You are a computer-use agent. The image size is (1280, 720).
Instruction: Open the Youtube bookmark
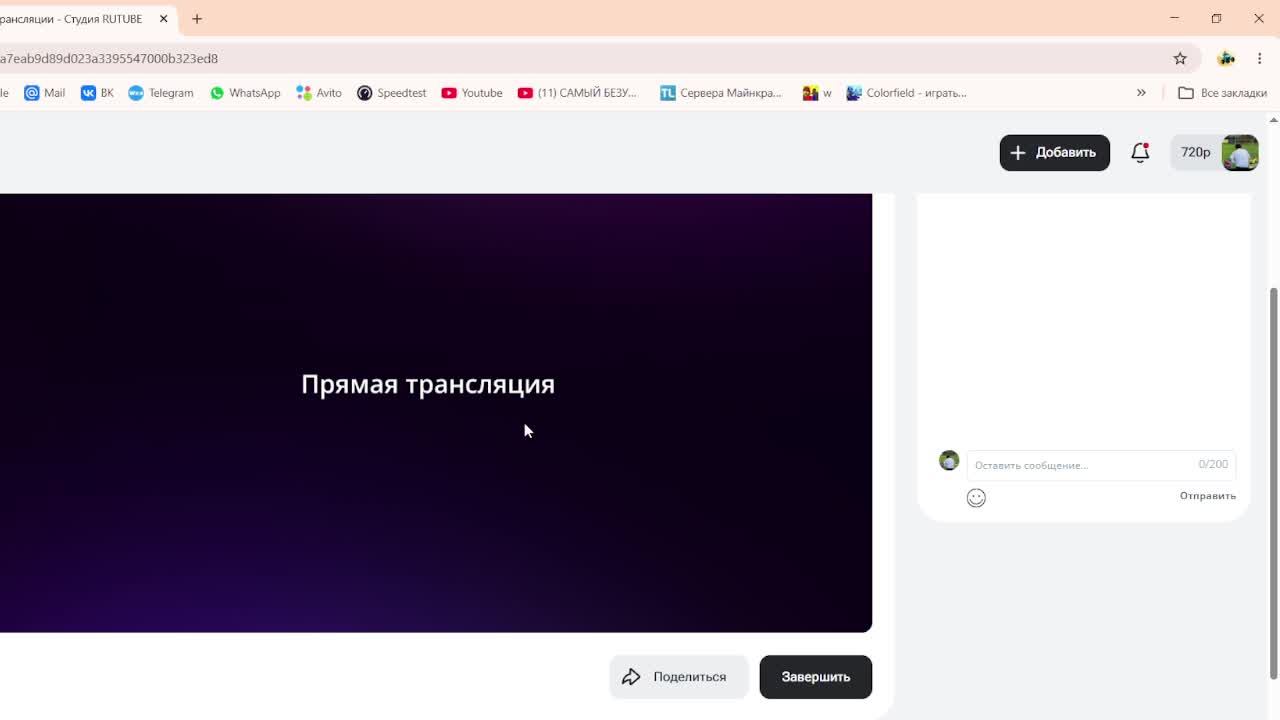click(x=472, y=93)
